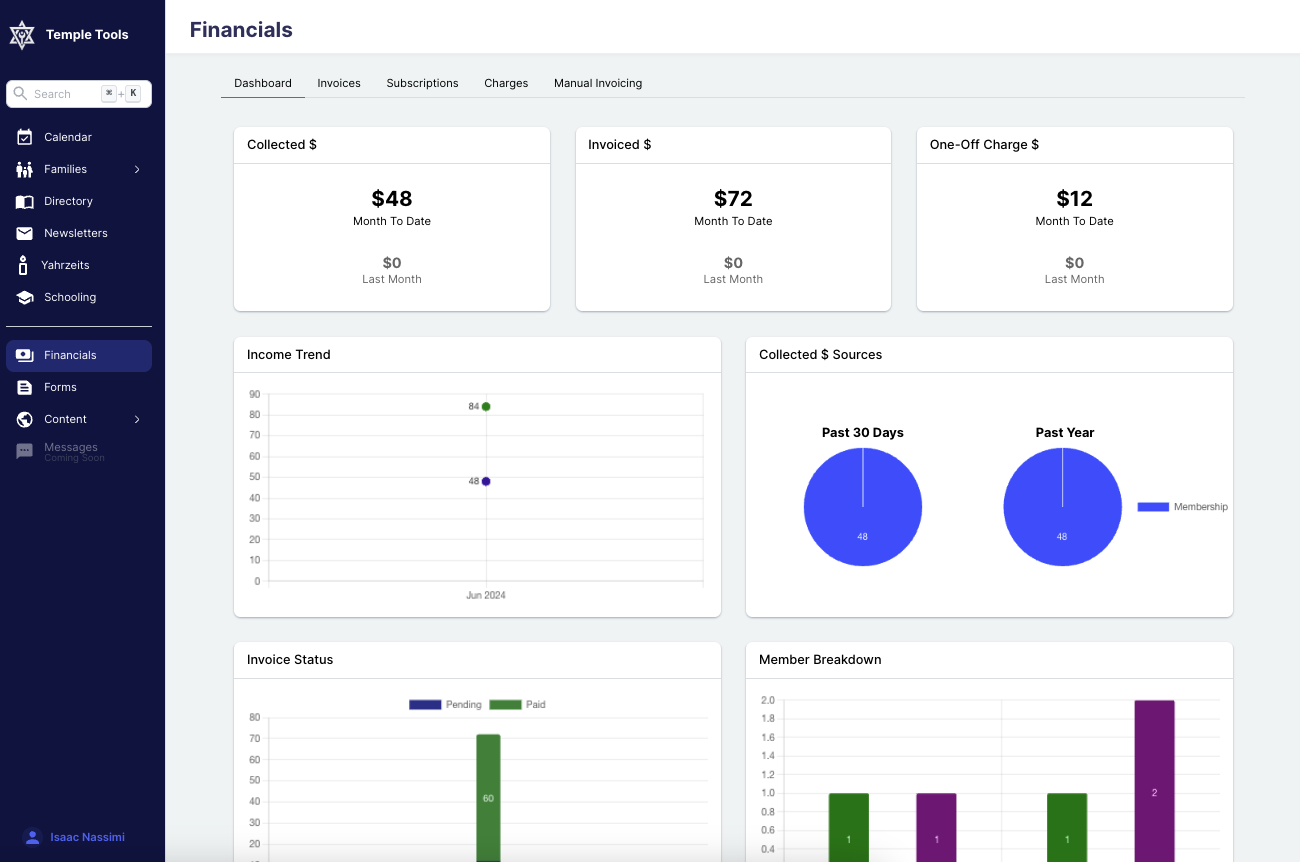This screenshot has width=1300, height=862.
Task: Open the Directory from the sidebar
Action: tap(25, 201)
